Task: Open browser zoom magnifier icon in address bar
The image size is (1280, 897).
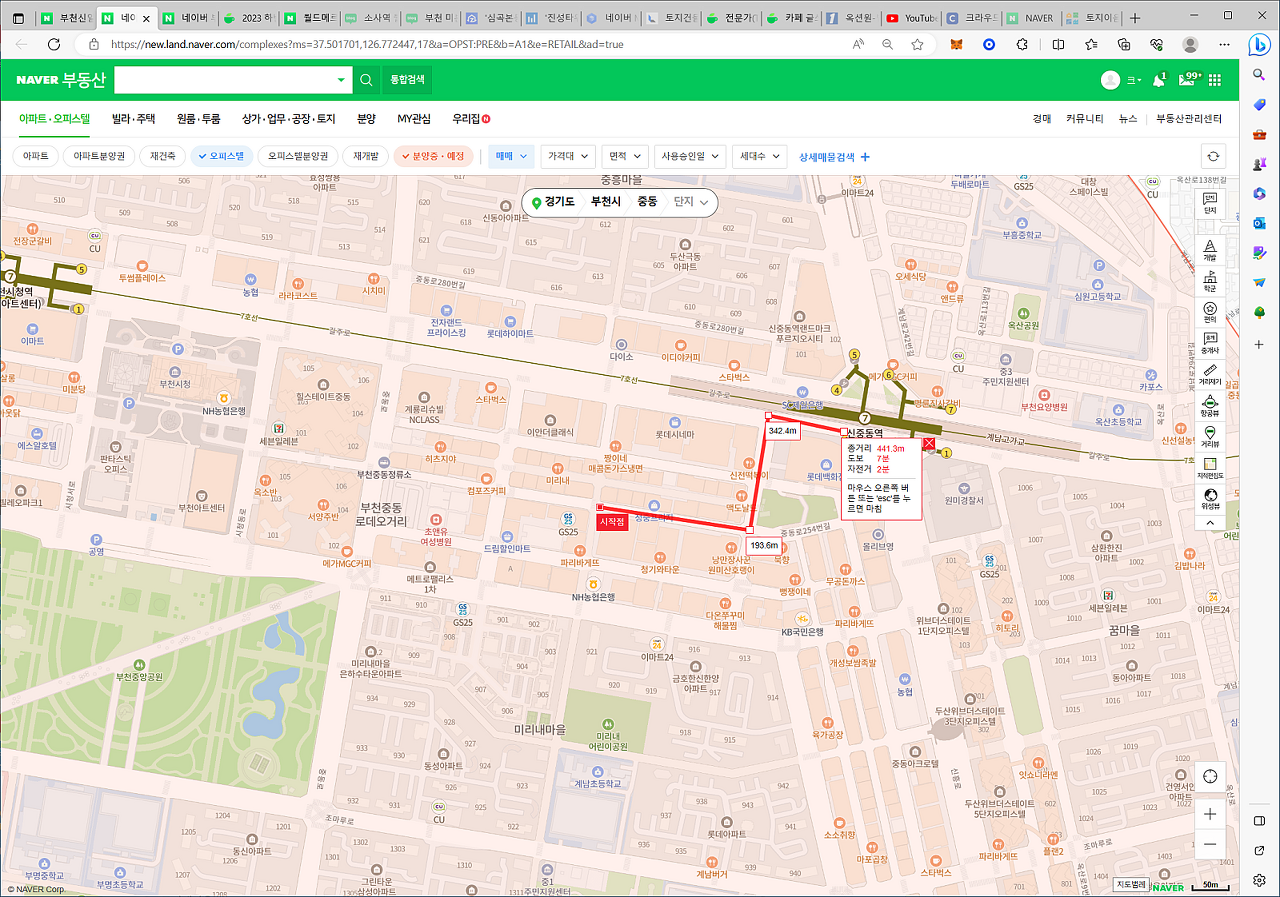Action: [x=888, y=45]
